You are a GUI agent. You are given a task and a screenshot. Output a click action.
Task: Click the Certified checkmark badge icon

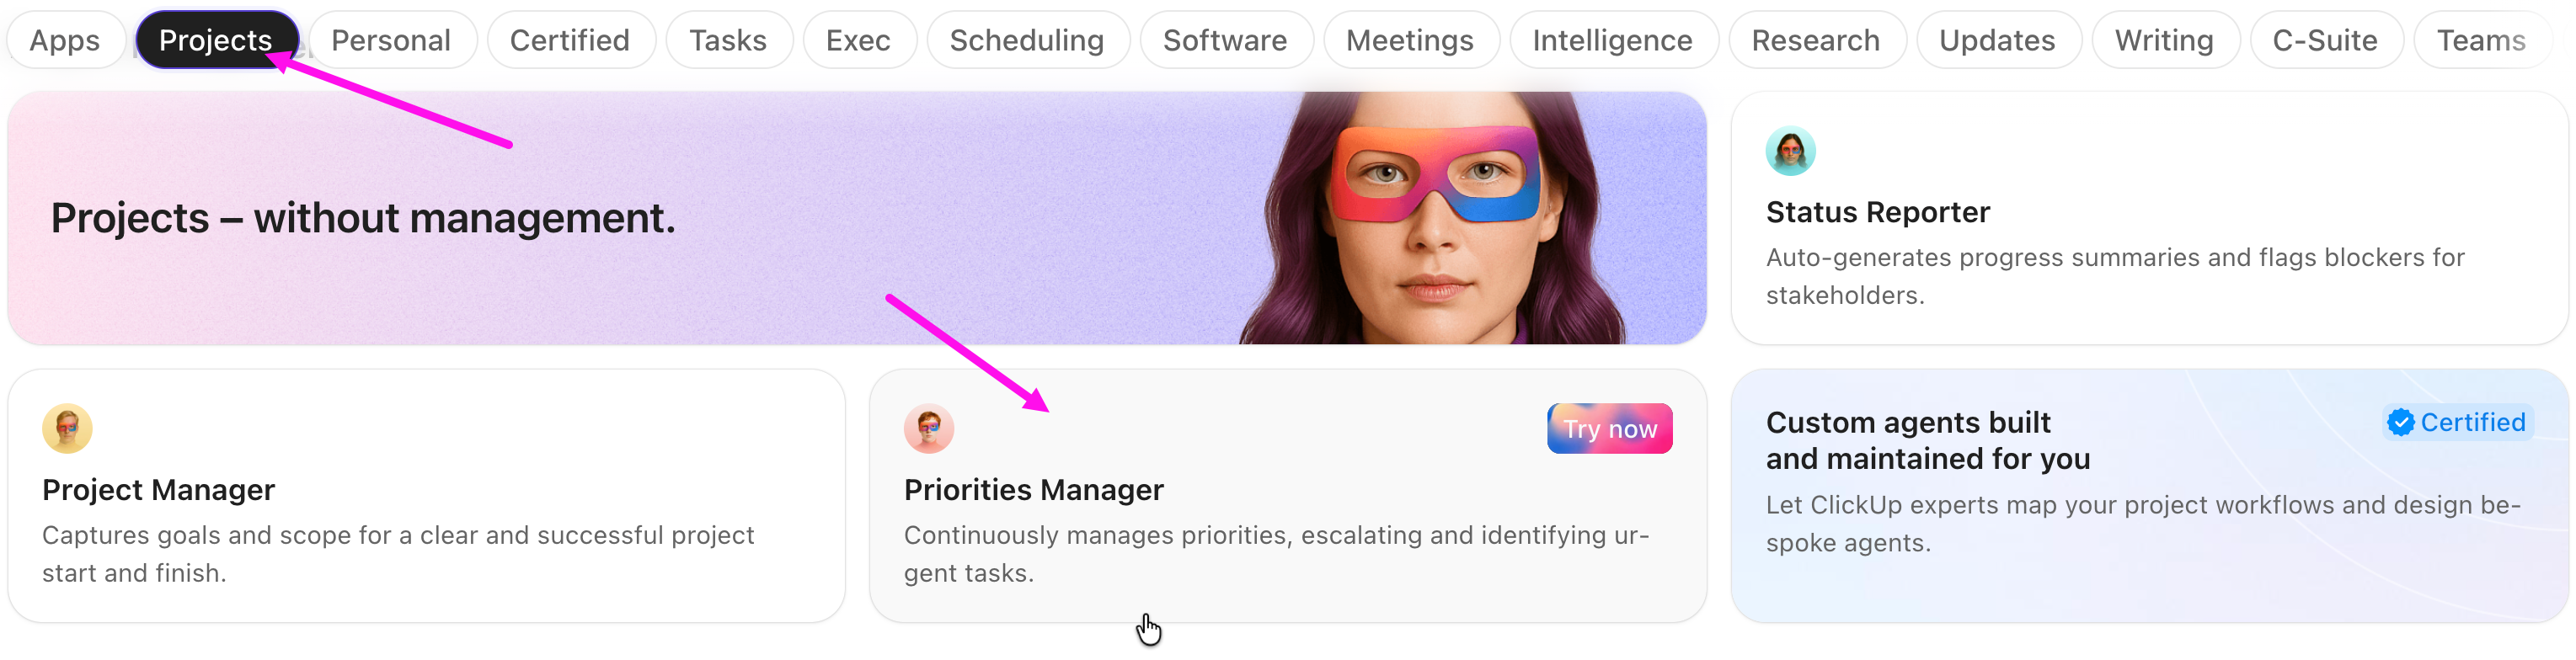(2402, 422)
